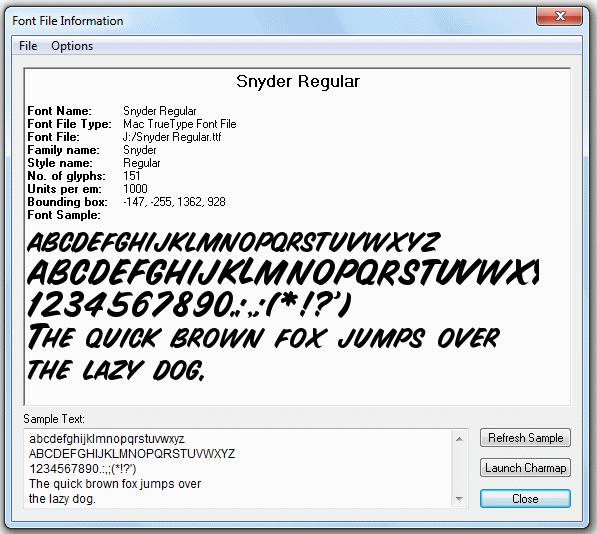Click inside the Sample Text input box
This screenshot has height=534, width=597.
238,469
